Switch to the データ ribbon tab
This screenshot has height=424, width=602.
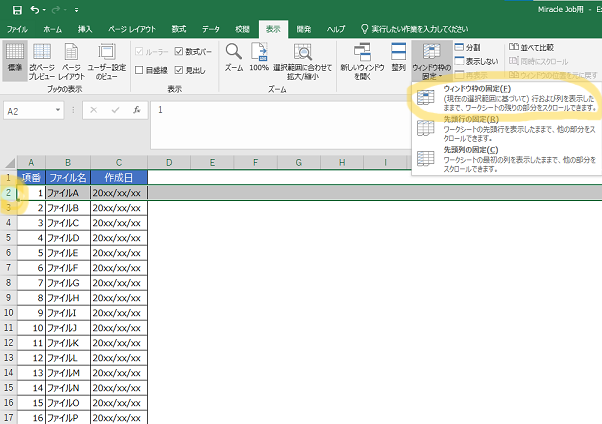click(x=211, y=29)
